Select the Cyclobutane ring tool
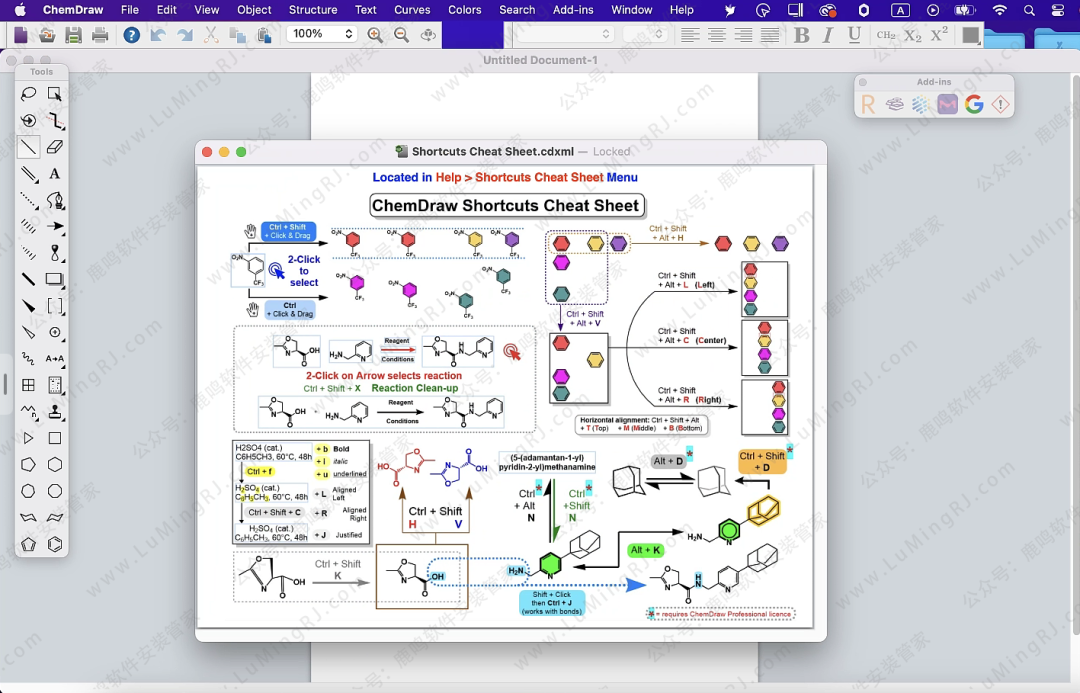The height and width of the screenshot is (693, 1080). pos(54,438)
